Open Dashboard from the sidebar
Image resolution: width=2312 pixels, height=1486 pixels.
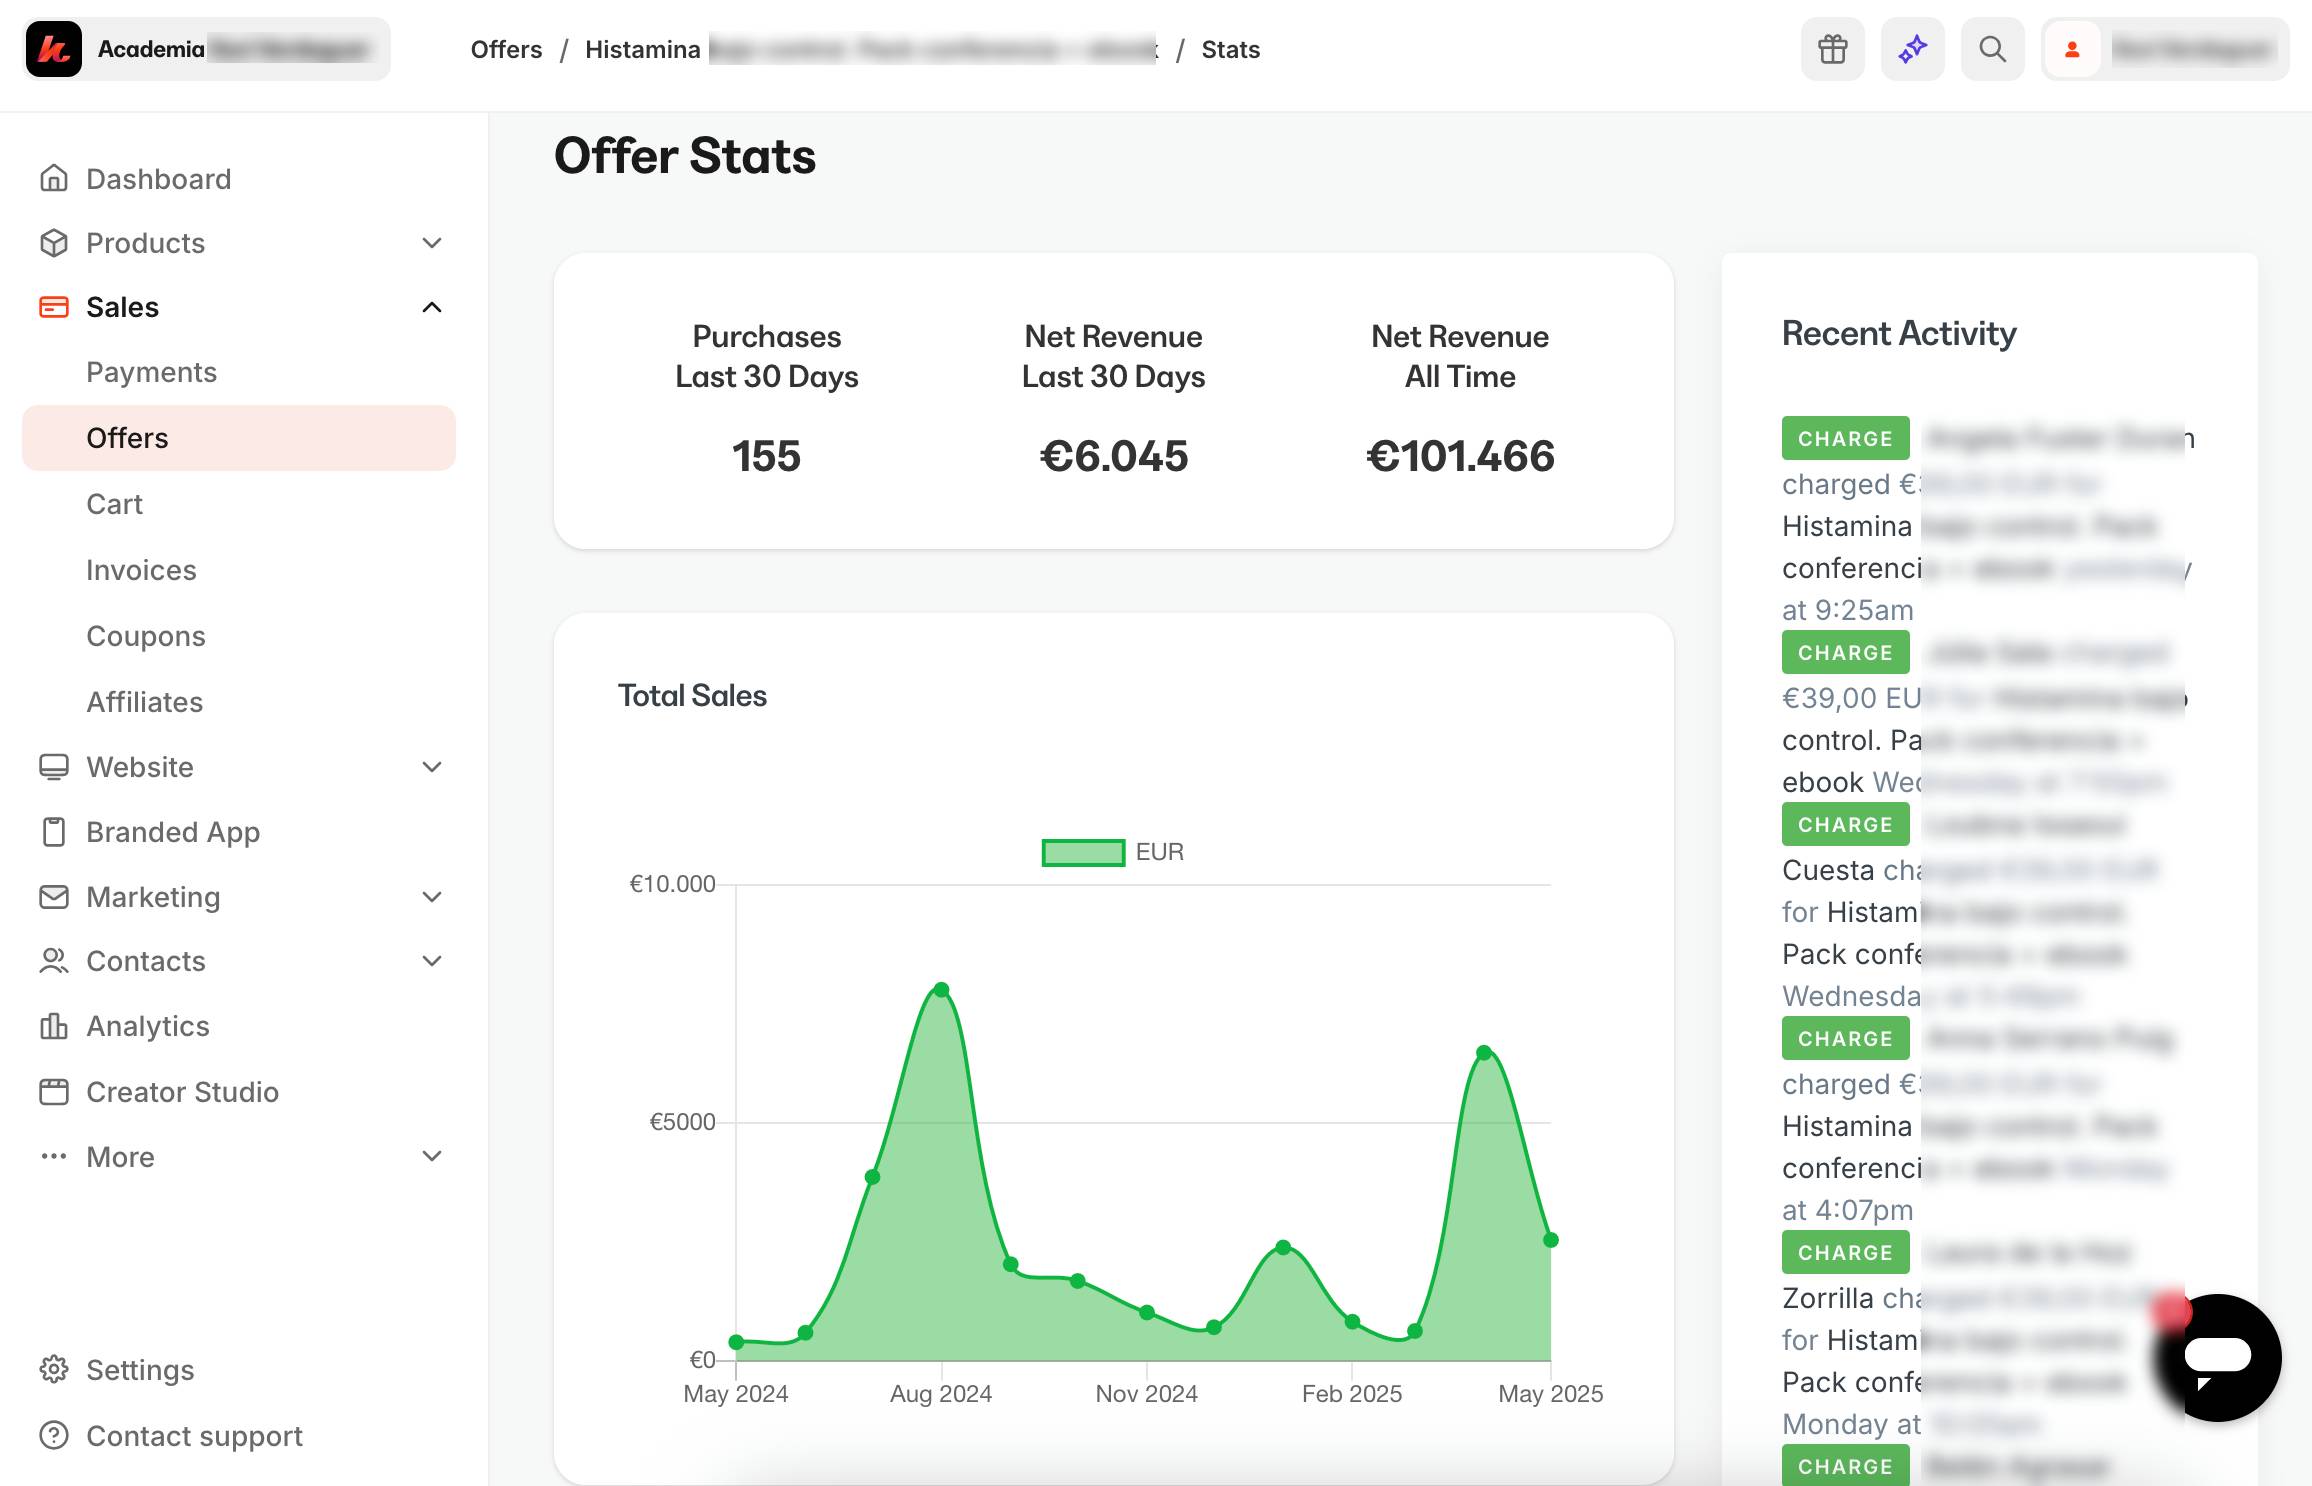pyautogui.click(x=158, y=179)
